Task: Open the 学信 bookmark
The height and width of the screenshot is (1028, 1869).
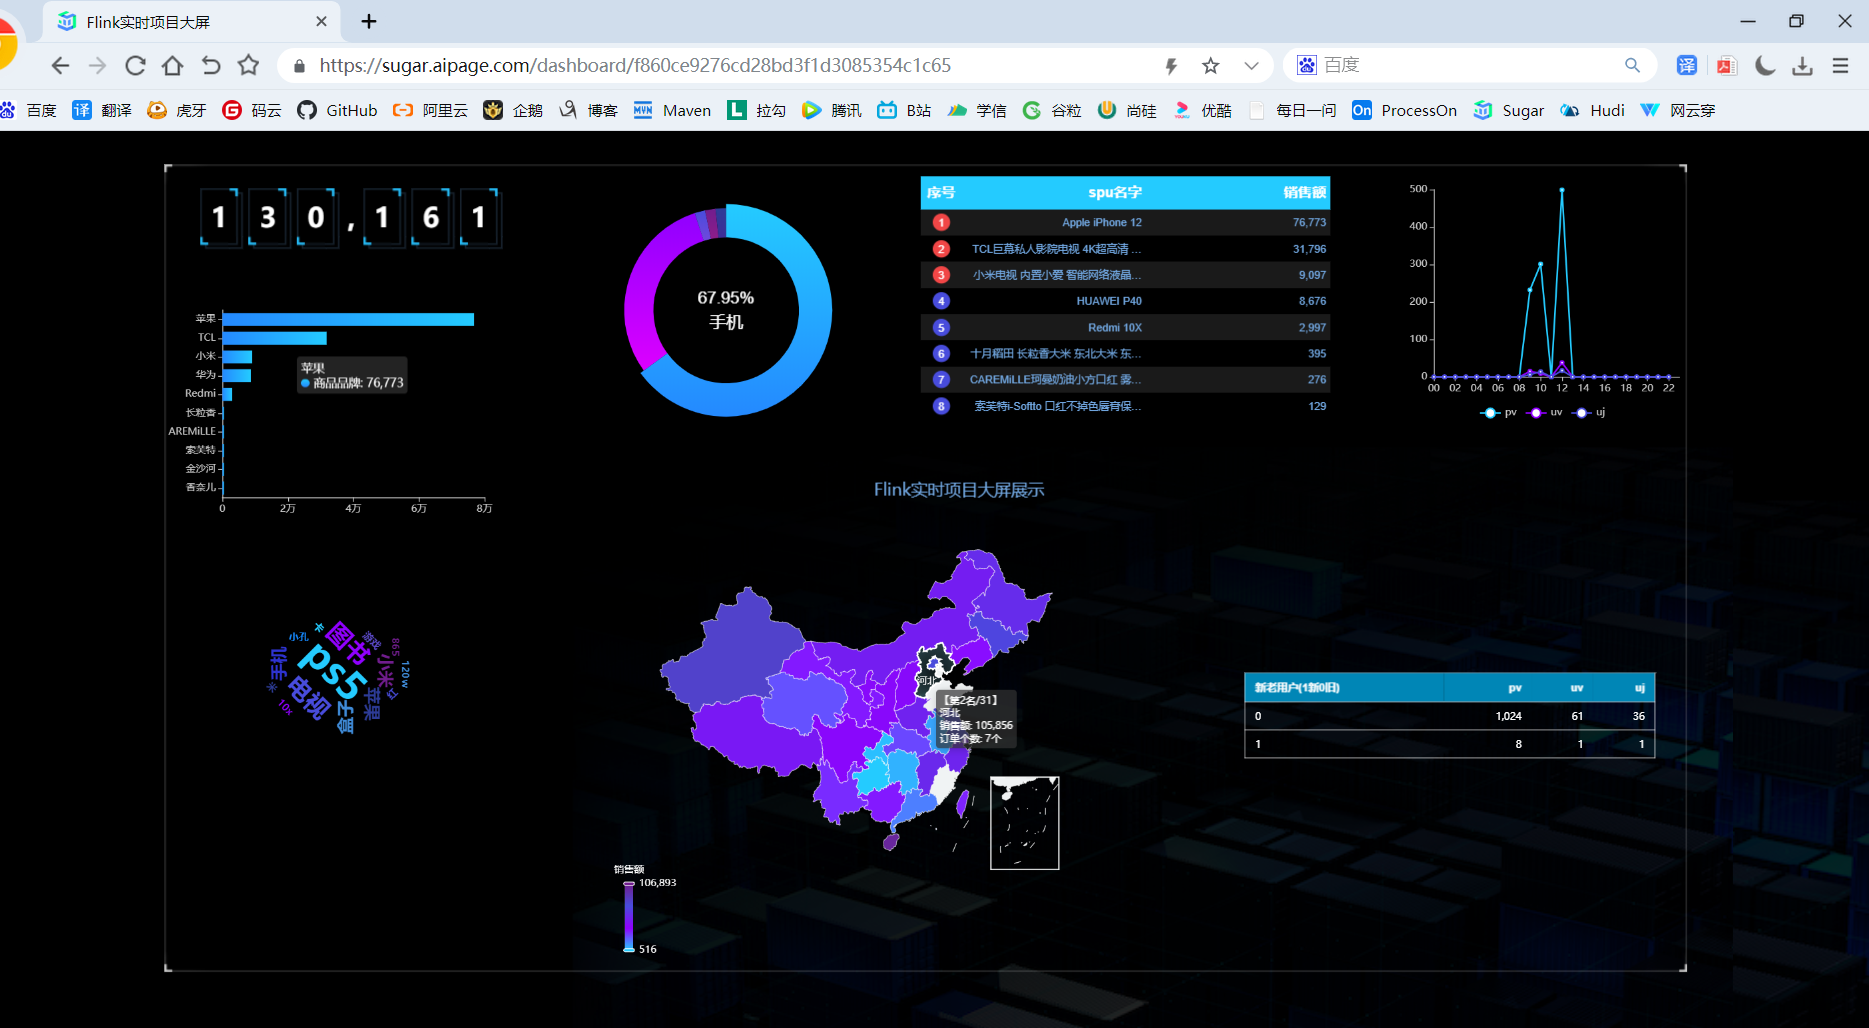Action: 977,110
